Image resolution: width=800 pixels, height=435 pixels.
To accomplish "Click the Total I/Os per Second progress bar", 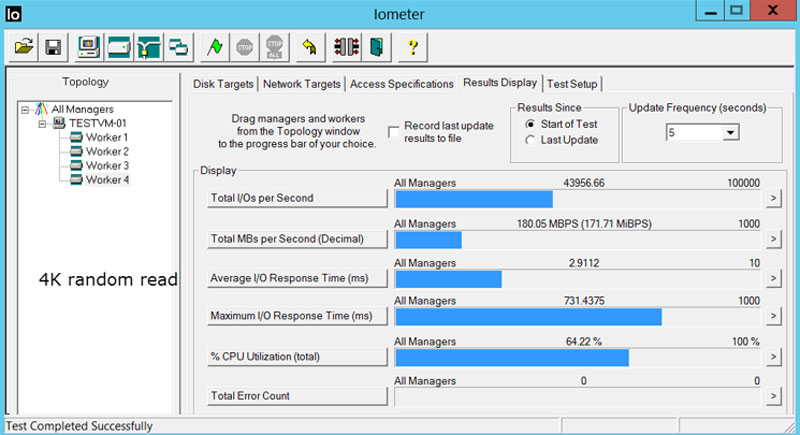I will [x=578, y=199].
